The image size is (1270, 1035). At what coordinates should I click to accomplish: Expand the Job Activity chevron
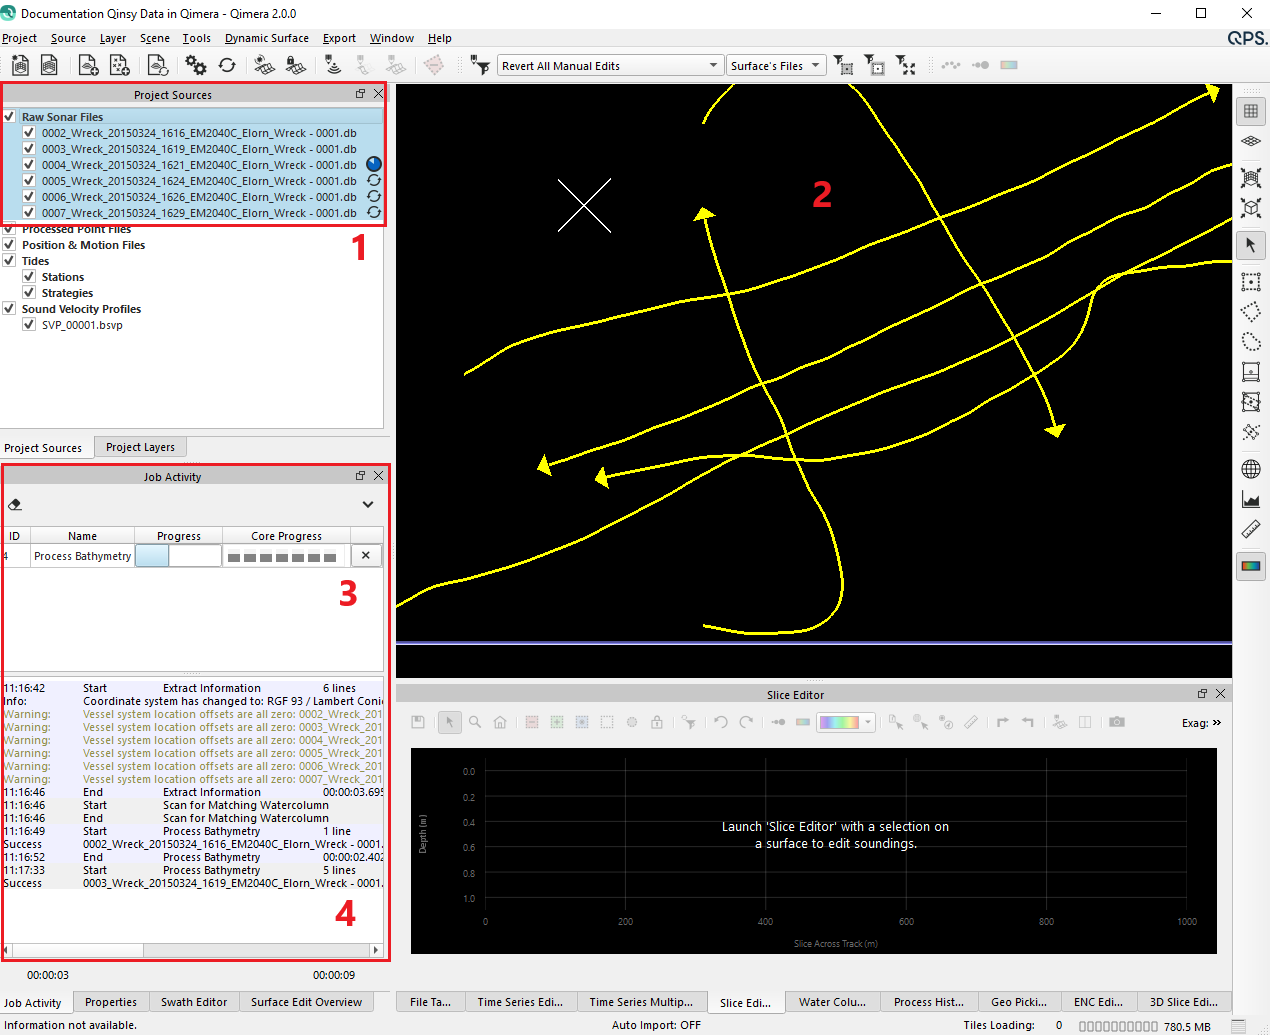367,504
